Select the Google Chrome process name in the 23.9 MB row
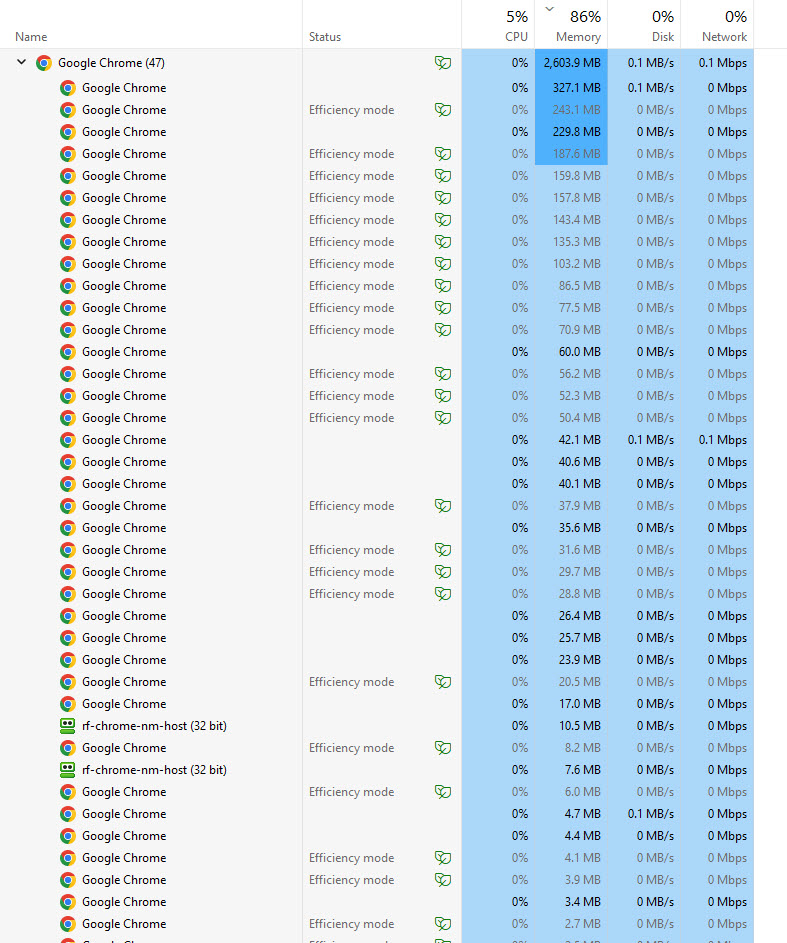787x943 pixels. (124, 660)
